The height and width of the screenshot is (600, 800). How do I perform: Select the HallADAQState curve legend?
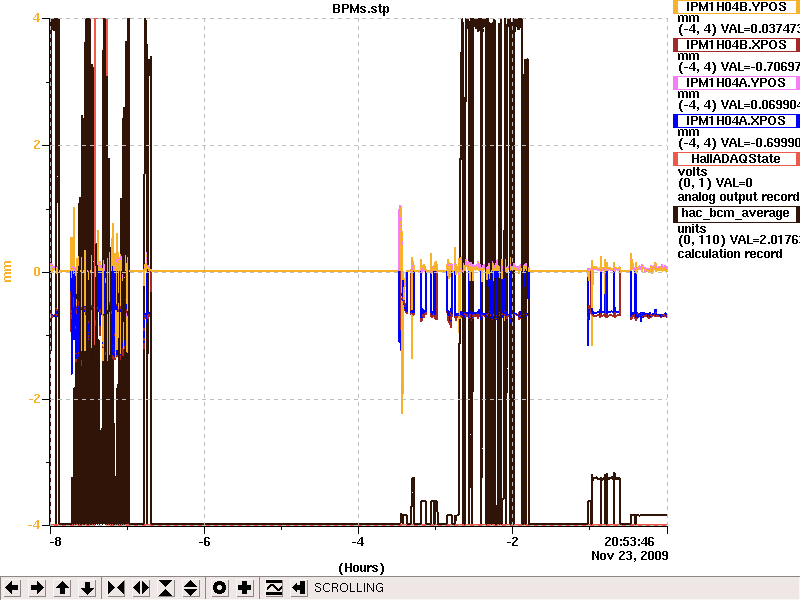(x=736, y=159)
